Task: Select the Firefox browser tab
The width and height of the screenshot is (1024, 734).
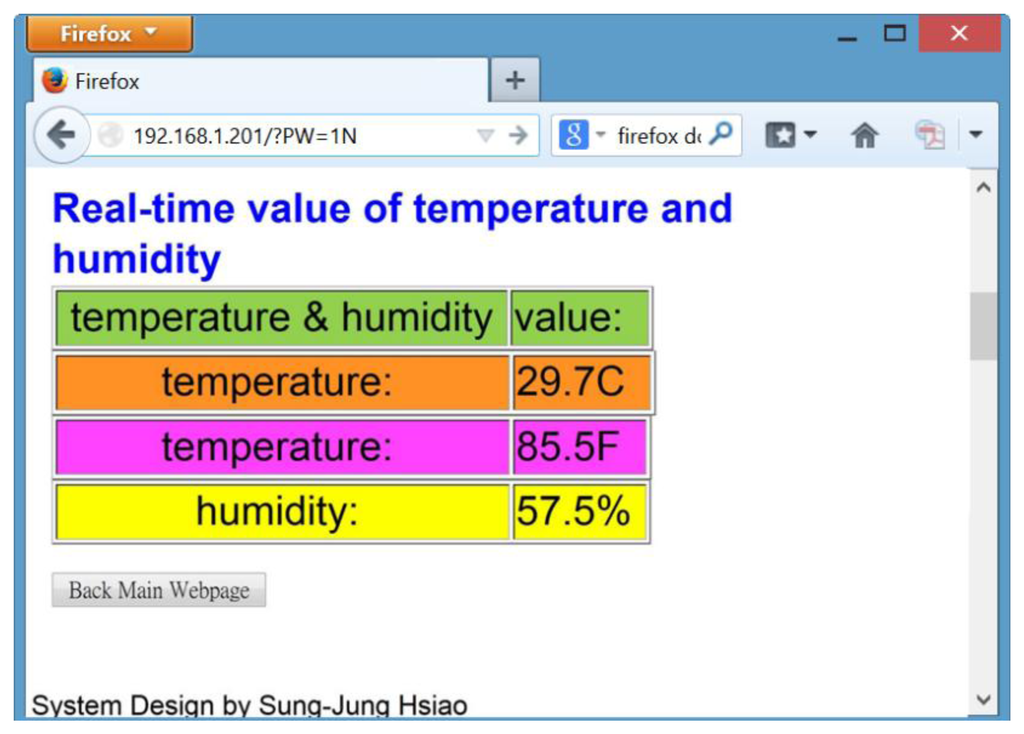Action: click(x=260, y=81)
